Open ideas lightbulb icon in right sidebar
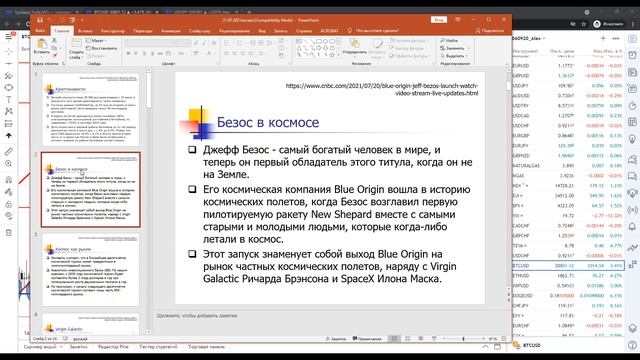The width and height of the screenshot is (640, 360). (632, 139)
